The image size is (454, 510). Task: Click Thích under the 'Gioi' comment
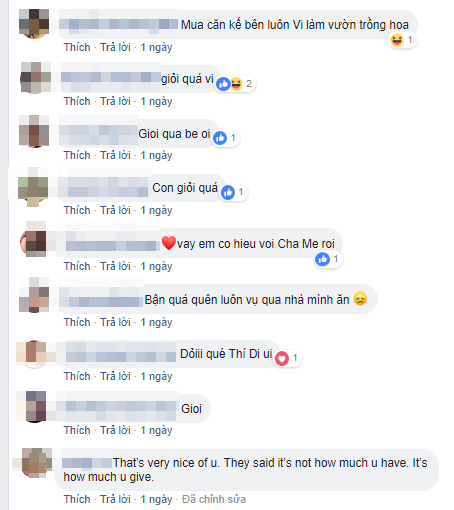[77, 430]
